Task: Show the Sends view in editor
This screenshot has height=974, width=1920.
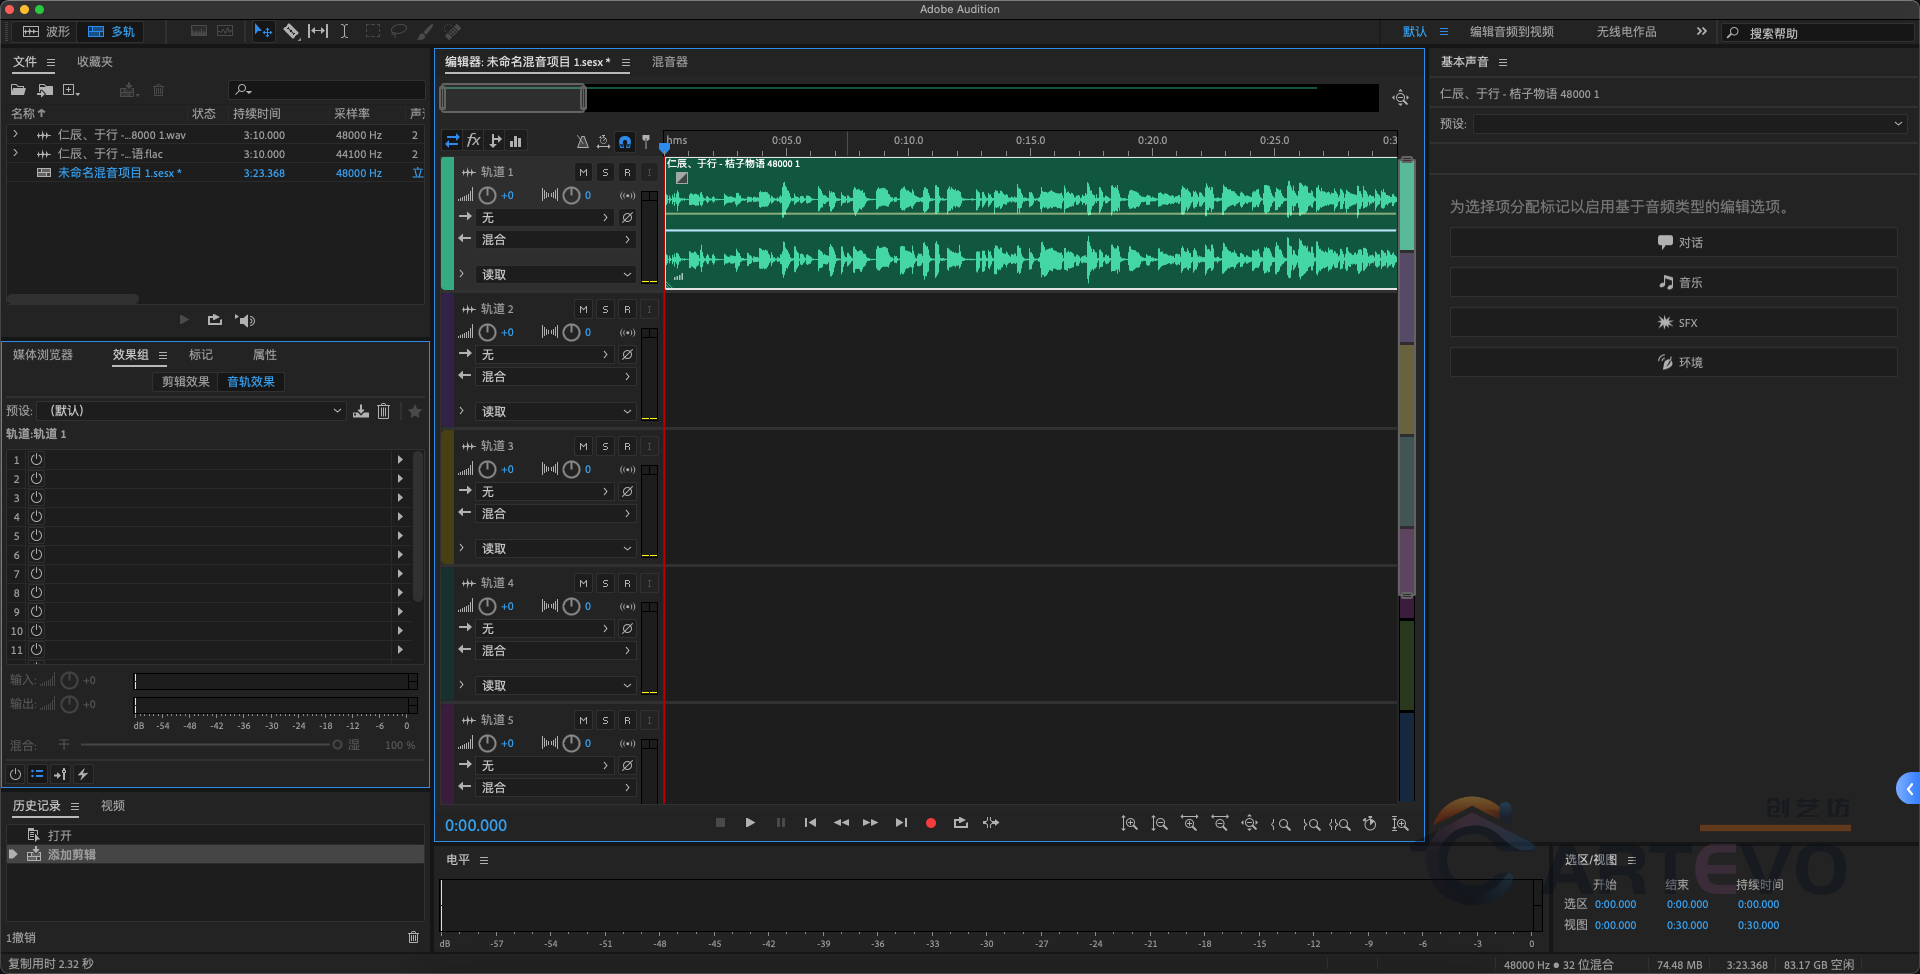Action: [495, 141]
